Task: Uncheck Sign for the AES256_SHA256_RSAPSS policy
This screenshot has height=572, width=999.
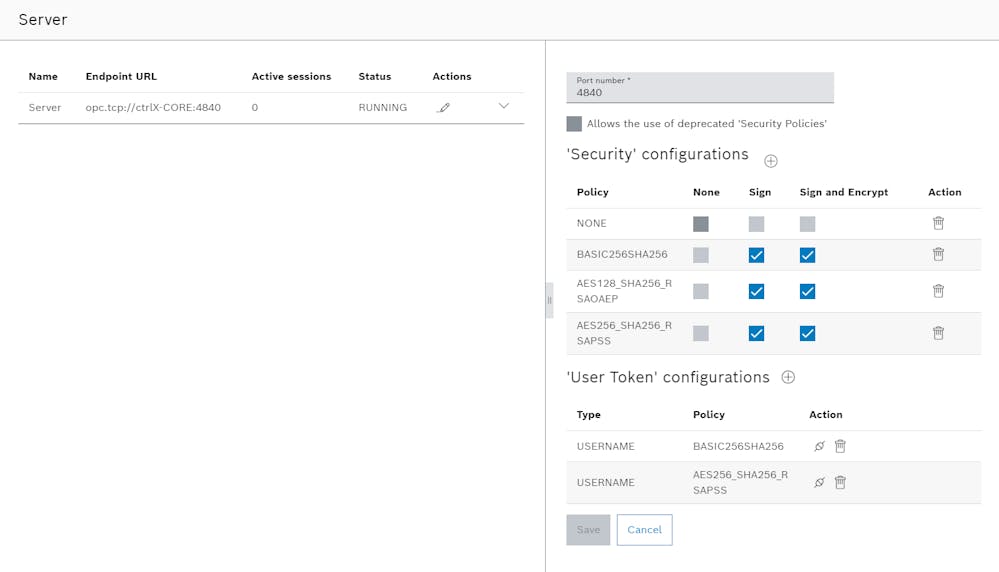Action: pyautogui.click(x=756, y=333)
